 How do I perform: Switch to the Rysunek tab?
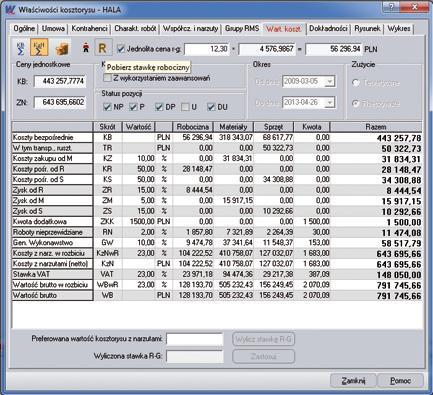pos(367,29)
